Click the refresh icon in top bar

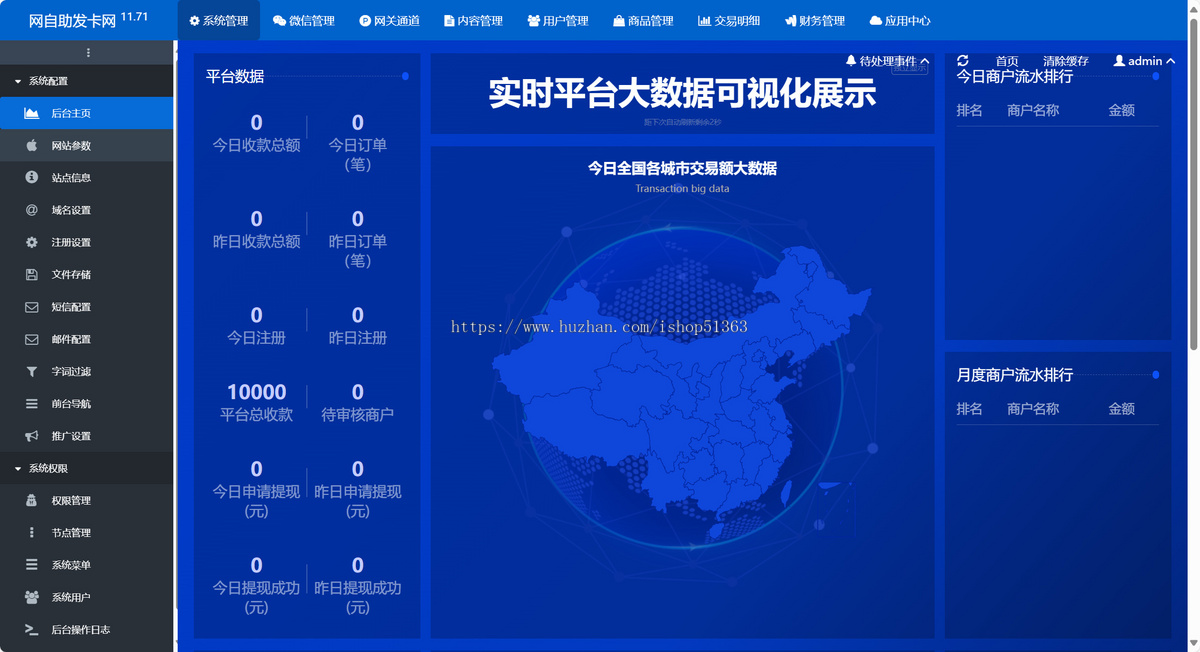pos(963,61)
